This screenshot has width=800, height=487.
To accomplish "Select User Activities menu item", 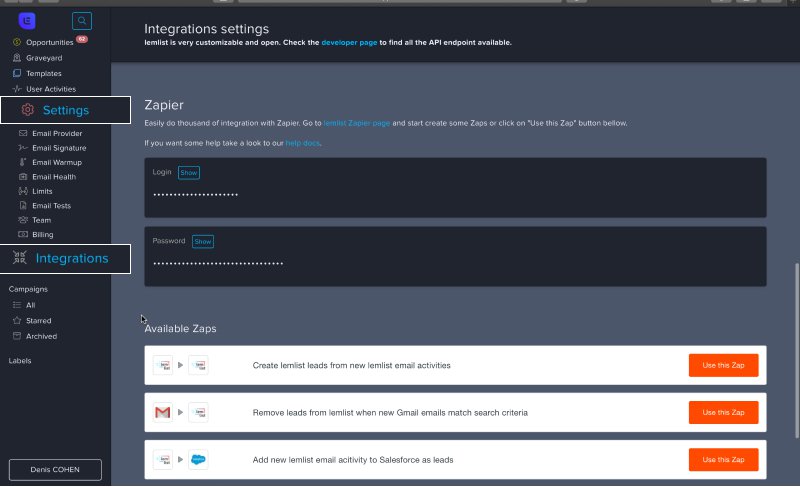I will pyautogui.click(x=51, y=89).
